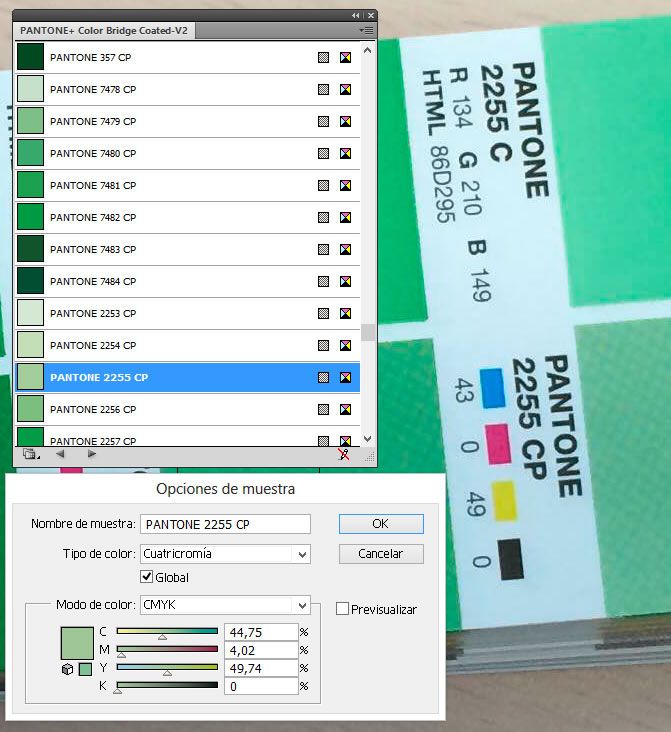Select the PANTONE+ Color Bridge Coated-V2 tab

104,31
